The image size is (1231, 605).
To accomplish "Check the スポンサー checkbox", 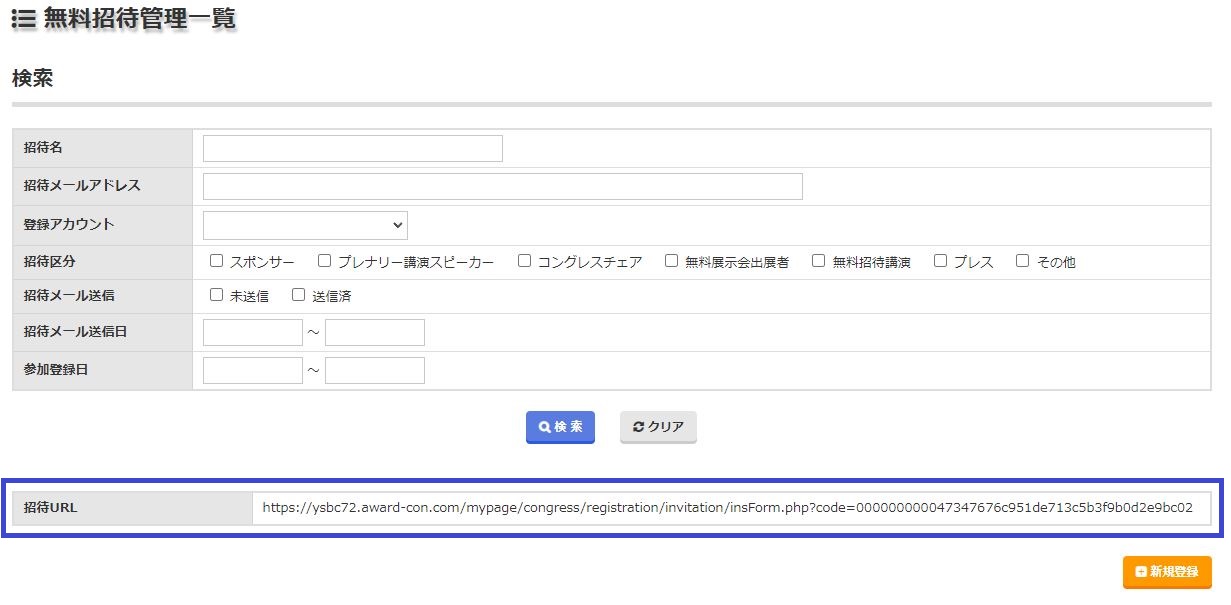I will pyautogui.click(x=217, y=261).
